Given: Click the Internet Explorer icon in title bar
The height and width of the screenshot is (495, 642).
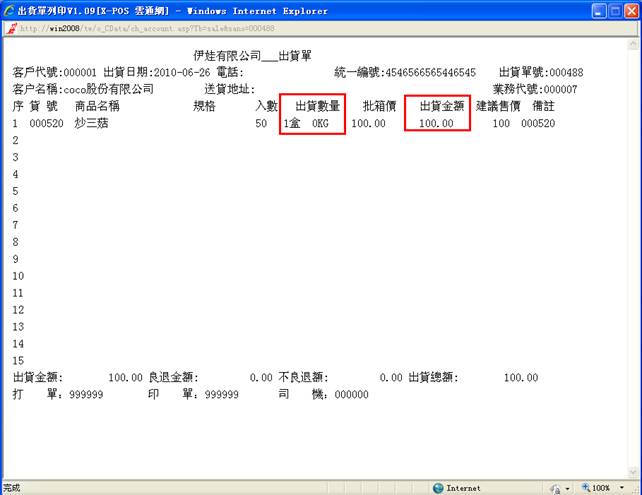Looking at the screenshot, I should coord(10,10).
